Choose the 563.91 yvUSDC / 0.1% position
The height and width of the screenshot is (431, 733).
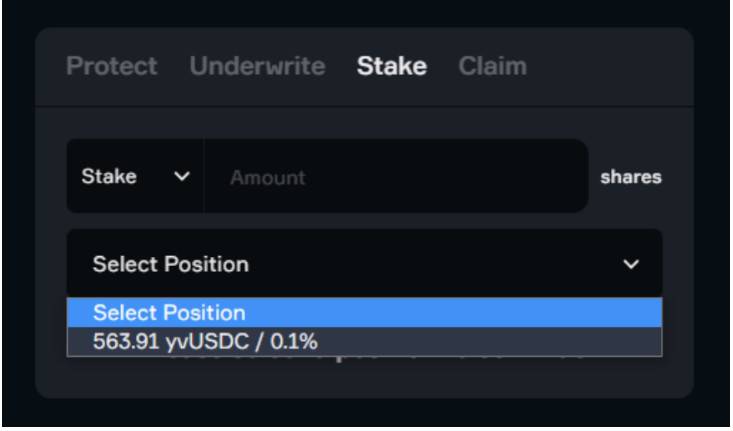[365, 342]
